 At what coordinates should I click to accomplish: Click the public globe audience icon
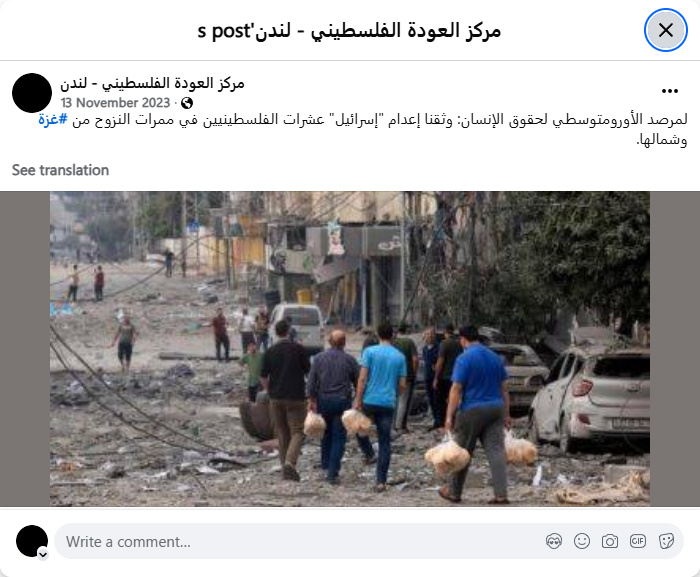[x=187, y=103]
